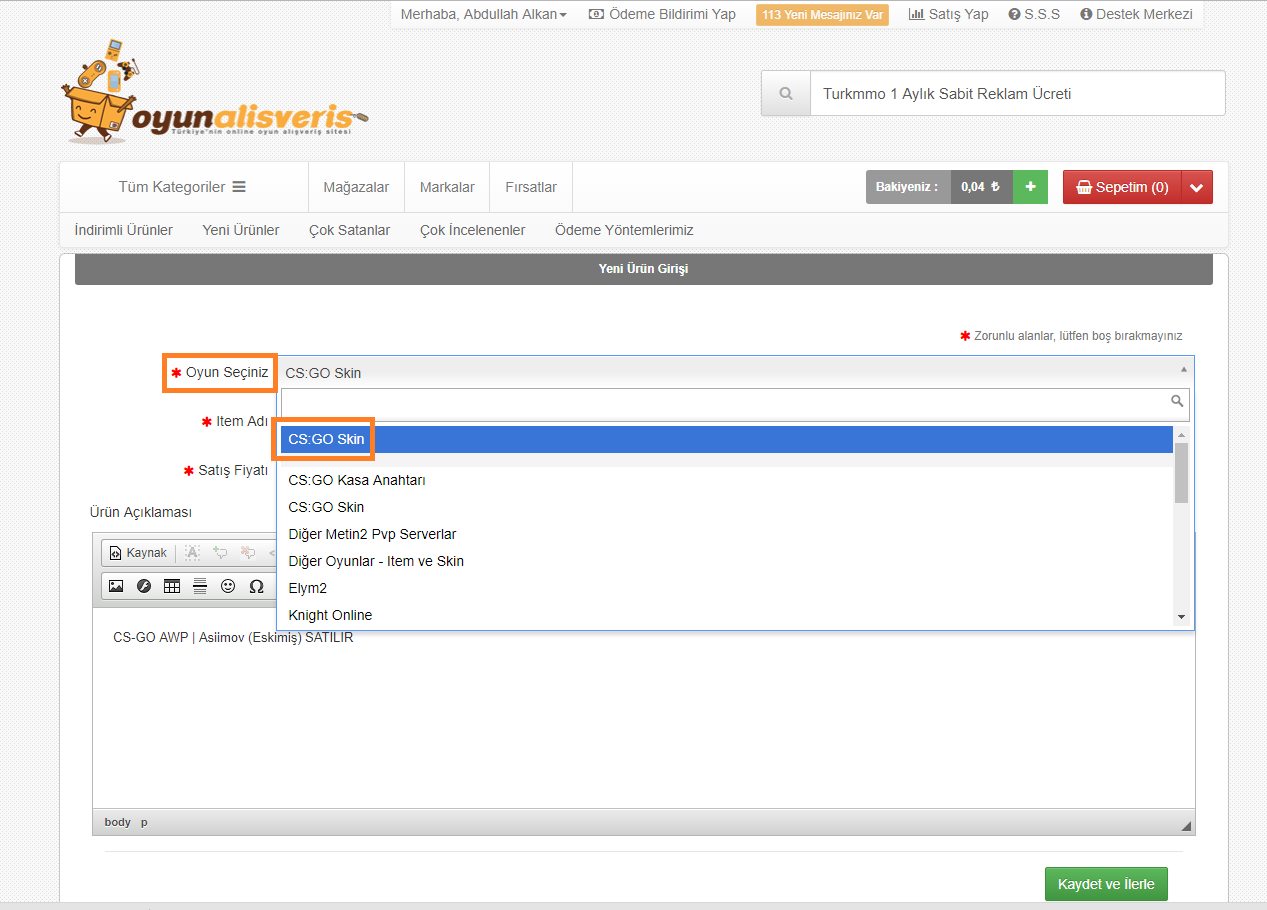Image resolution: width=1267 pixels, height=910 pixels.
Task: Insert a horizontal line in the editor
Action: (200, 586)
